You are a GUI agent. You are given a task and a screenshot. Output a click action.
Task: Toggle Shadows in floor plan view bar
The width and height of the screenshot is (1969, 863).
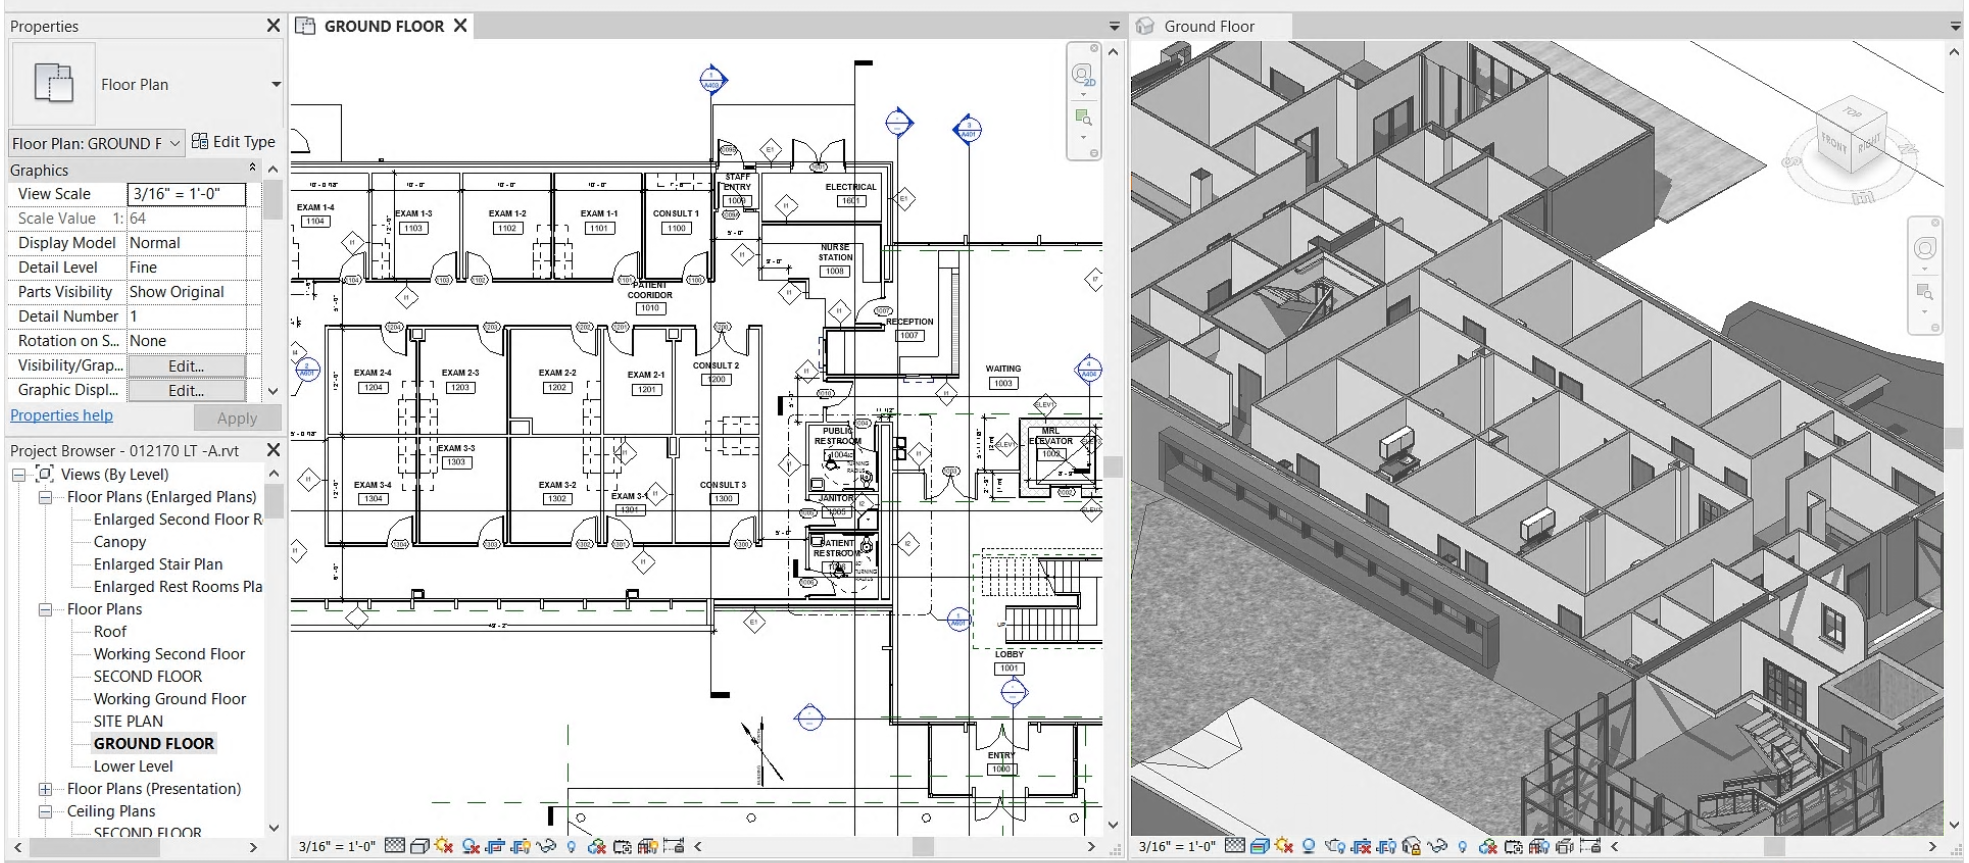471,846
